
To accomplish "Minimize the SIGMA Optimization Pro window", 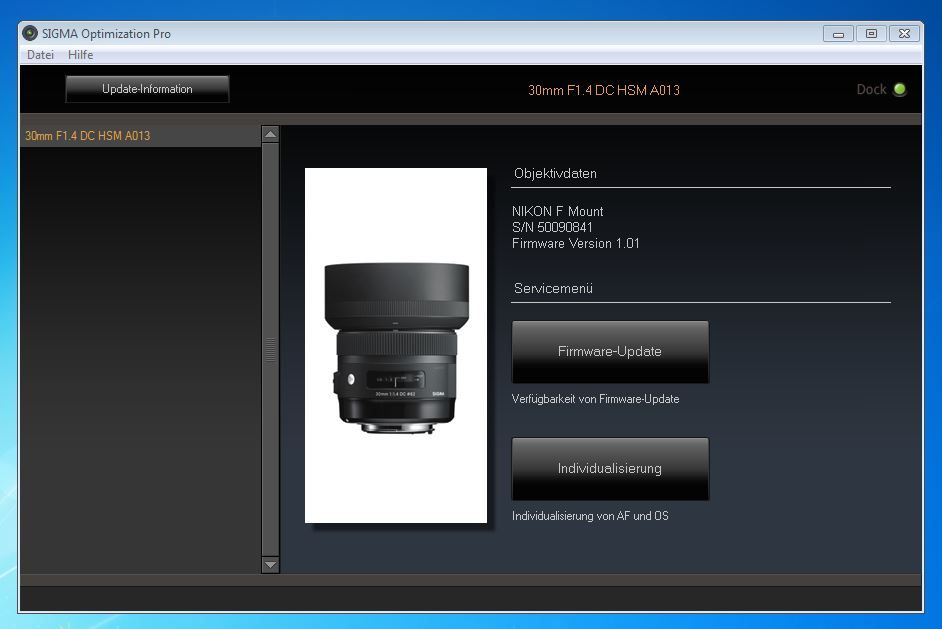I will pyautogui.click(x=838, y=34).
